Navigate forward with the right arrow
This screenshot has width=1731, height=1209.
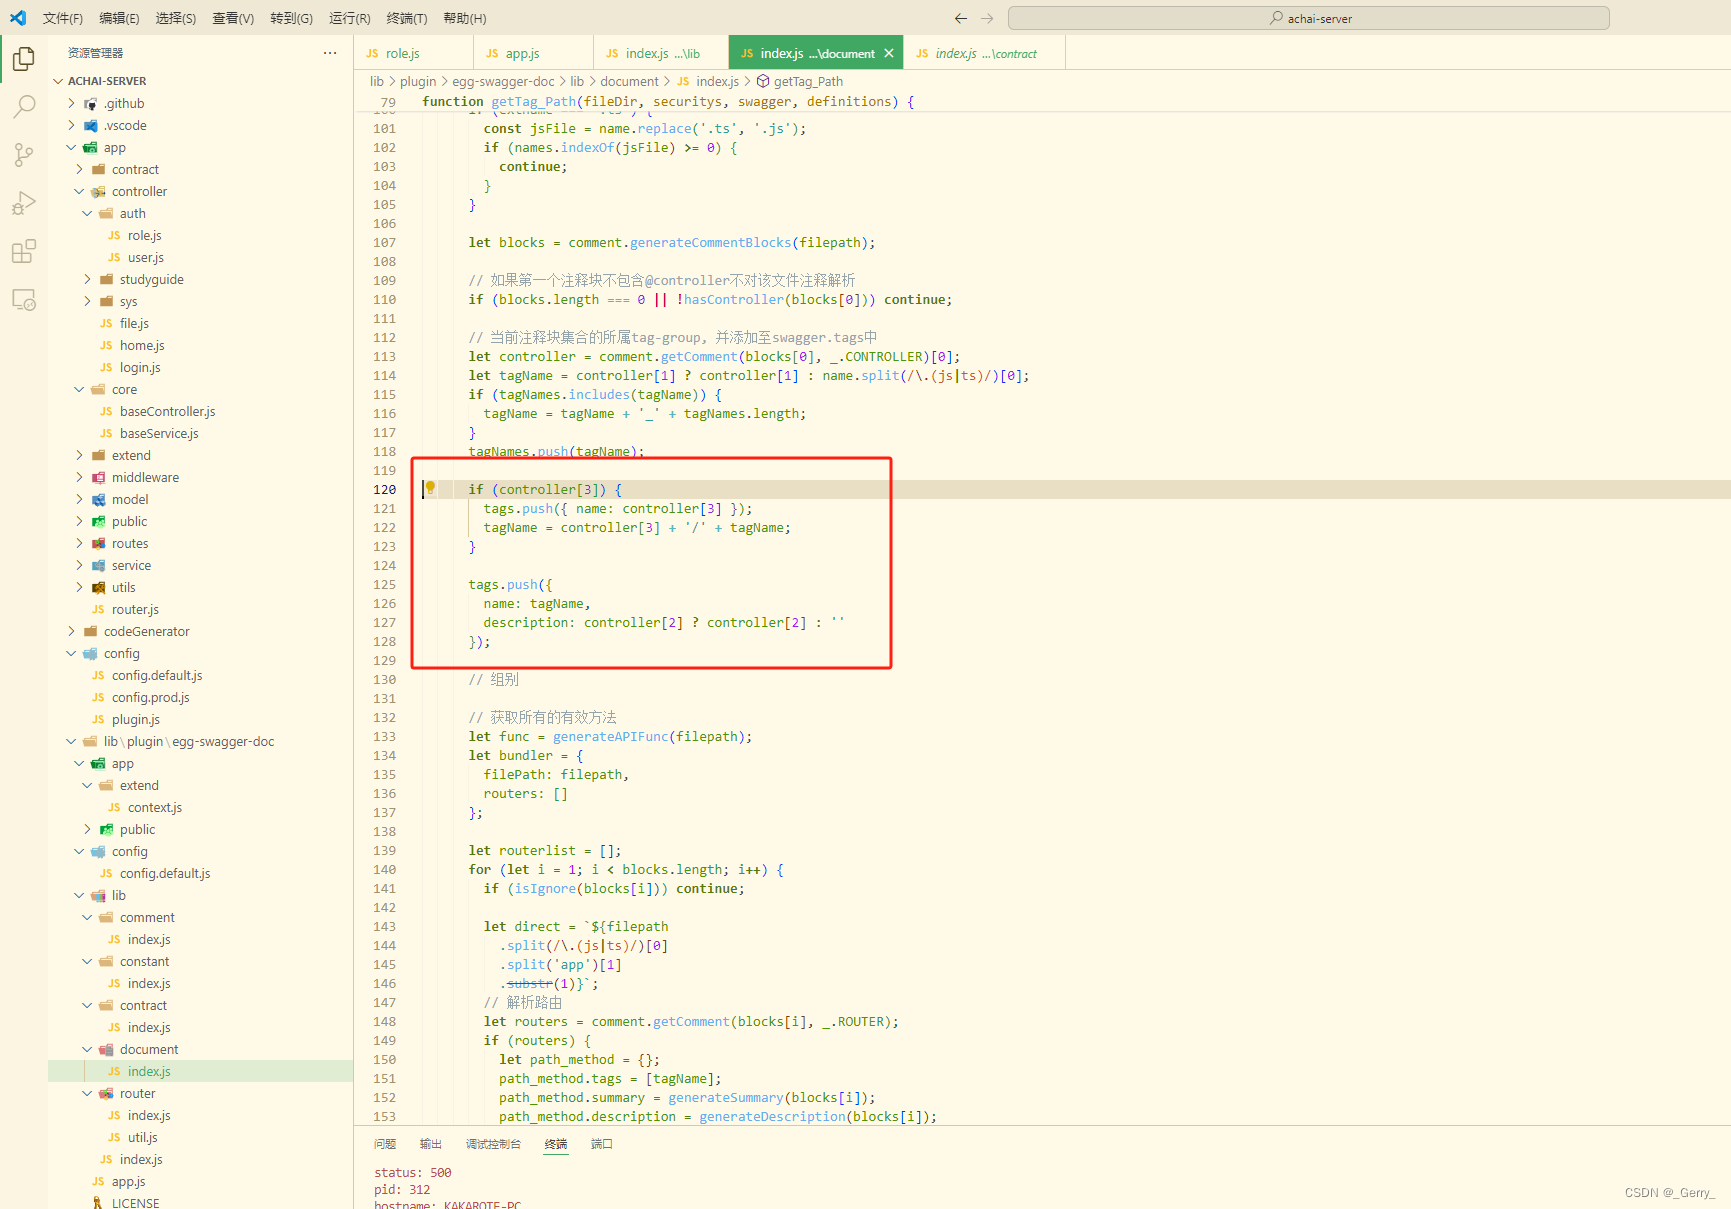(987, 18)
